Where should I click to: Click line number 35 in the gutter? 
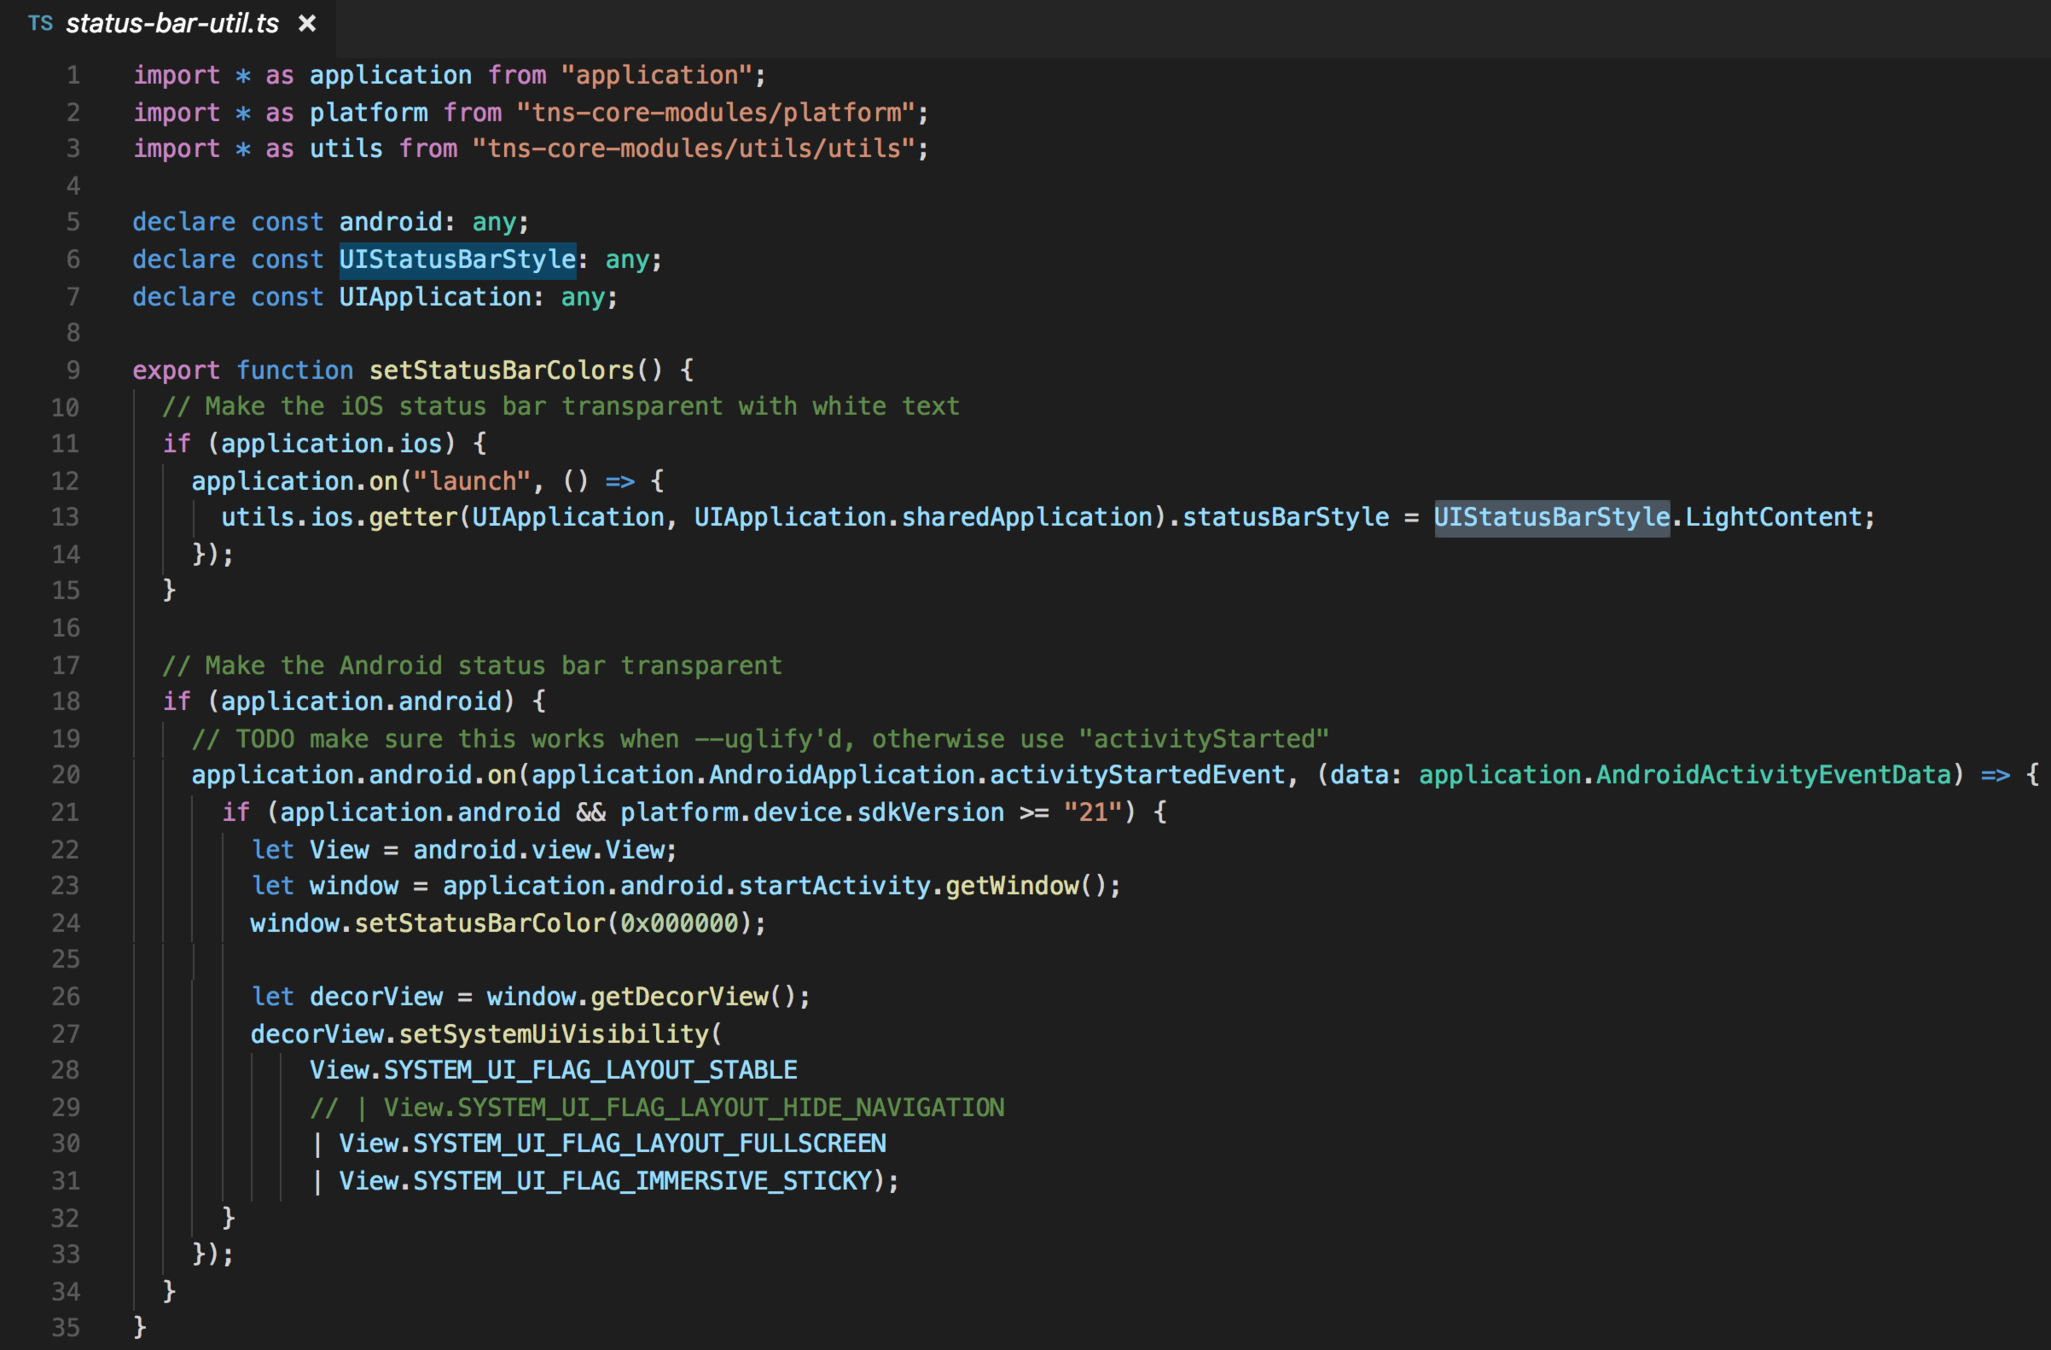tap(66, 1328)
